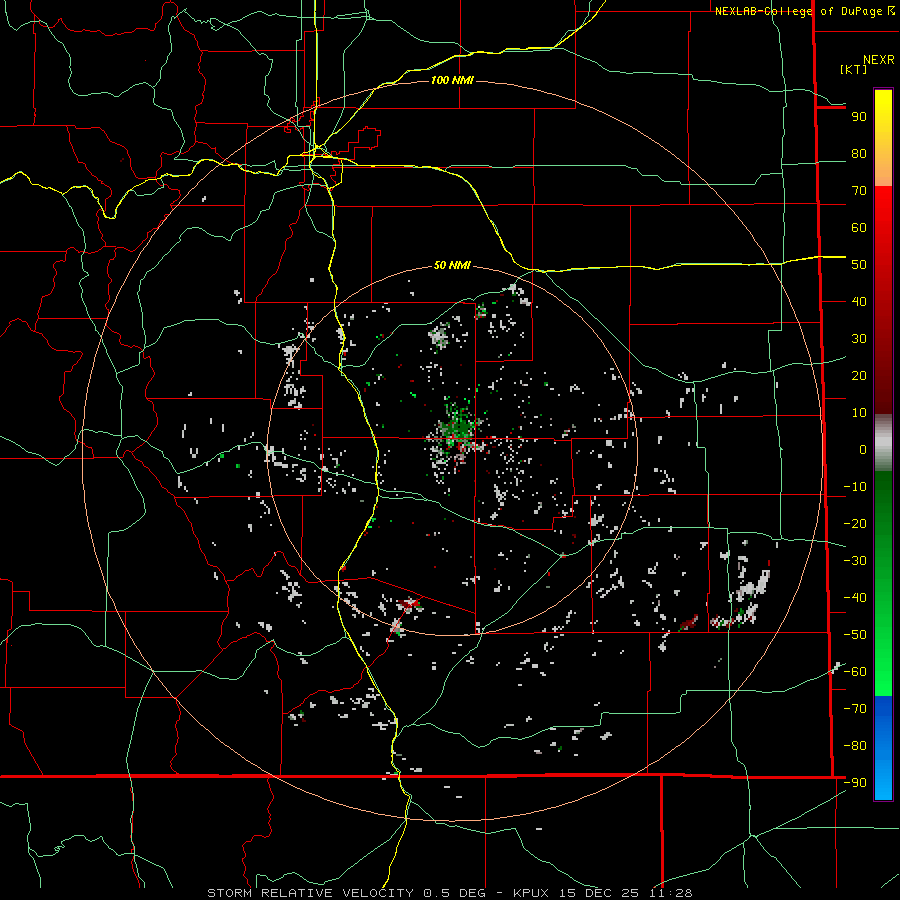900x900 pixels.
Task: Click the 20 value on velocity scale
Action: point(859,376)
